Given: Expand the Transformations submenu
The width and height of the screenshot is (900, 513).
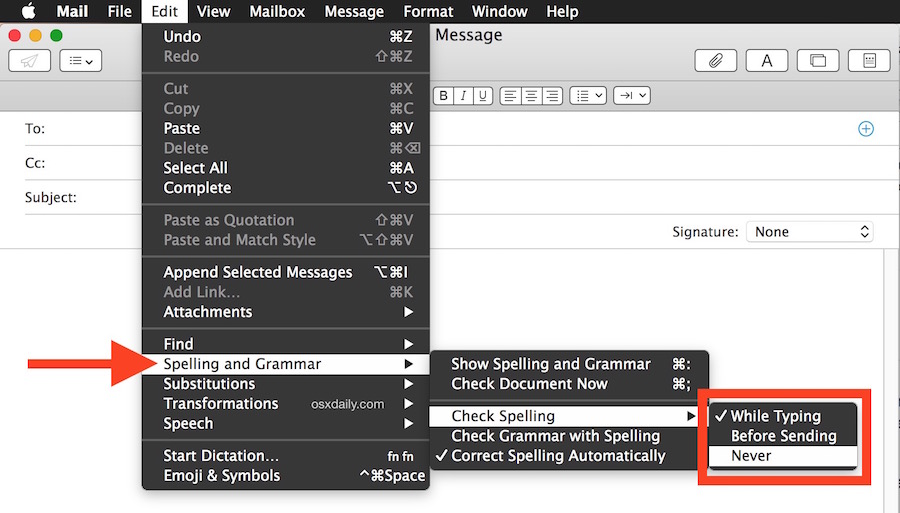Looking at the screenshot, I should (x=286, y=403).
